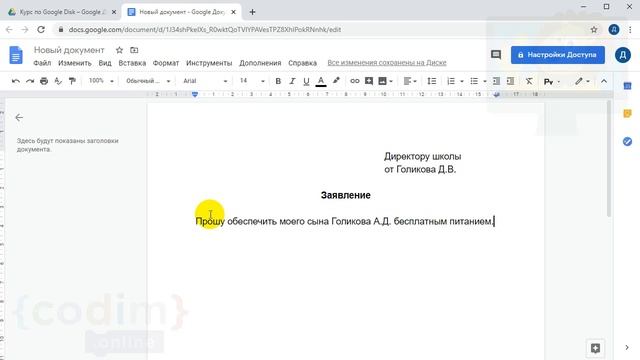Screen dimensions: 640x360
Task: Choose text color button
Action: tap(321, 81)
